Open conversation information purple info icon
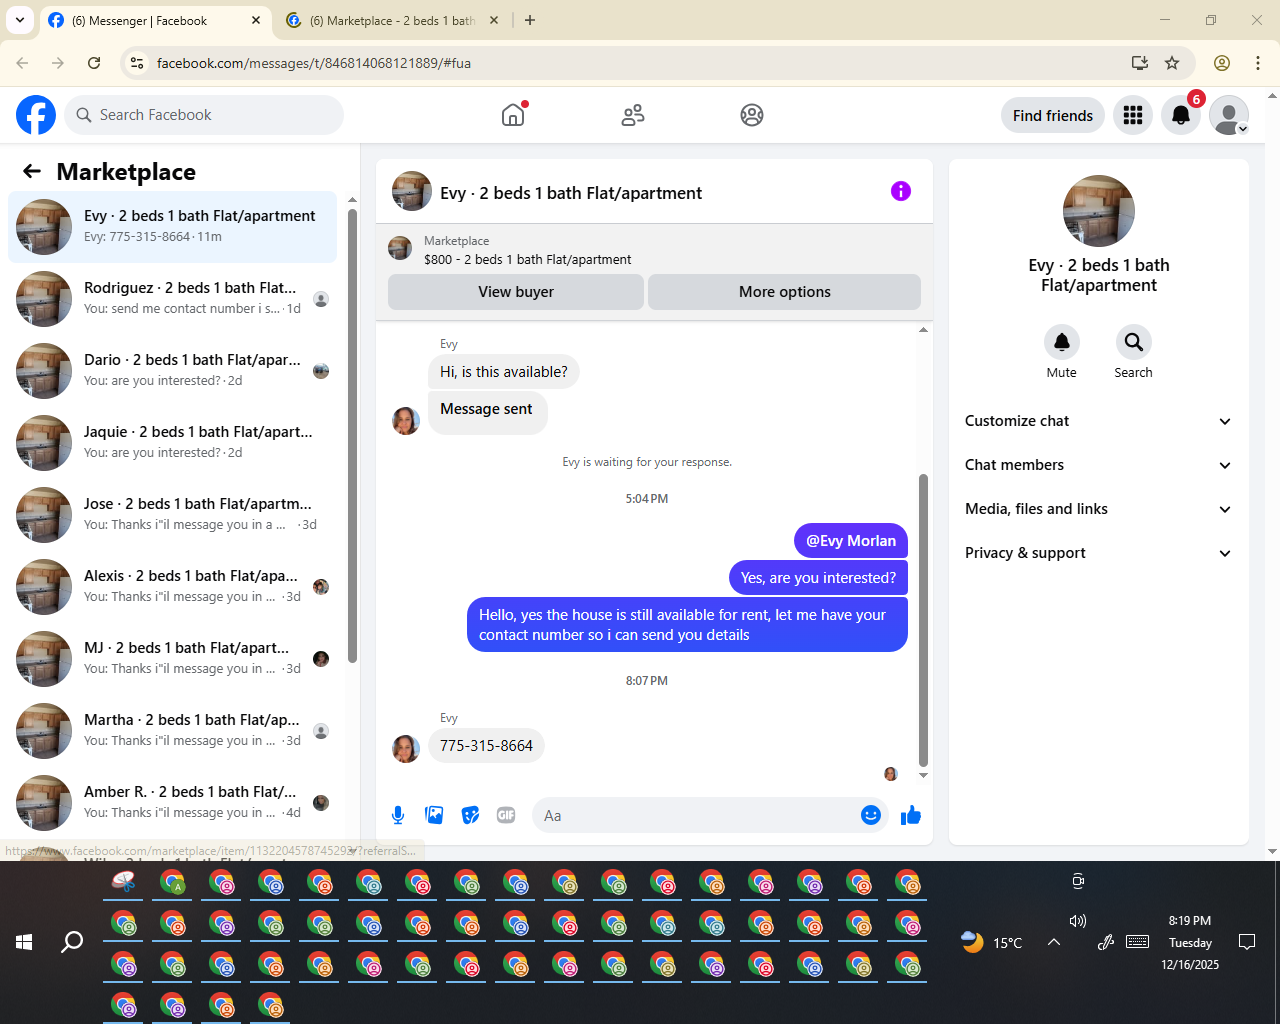The image size is (1280, 1024). pos(901,191)
